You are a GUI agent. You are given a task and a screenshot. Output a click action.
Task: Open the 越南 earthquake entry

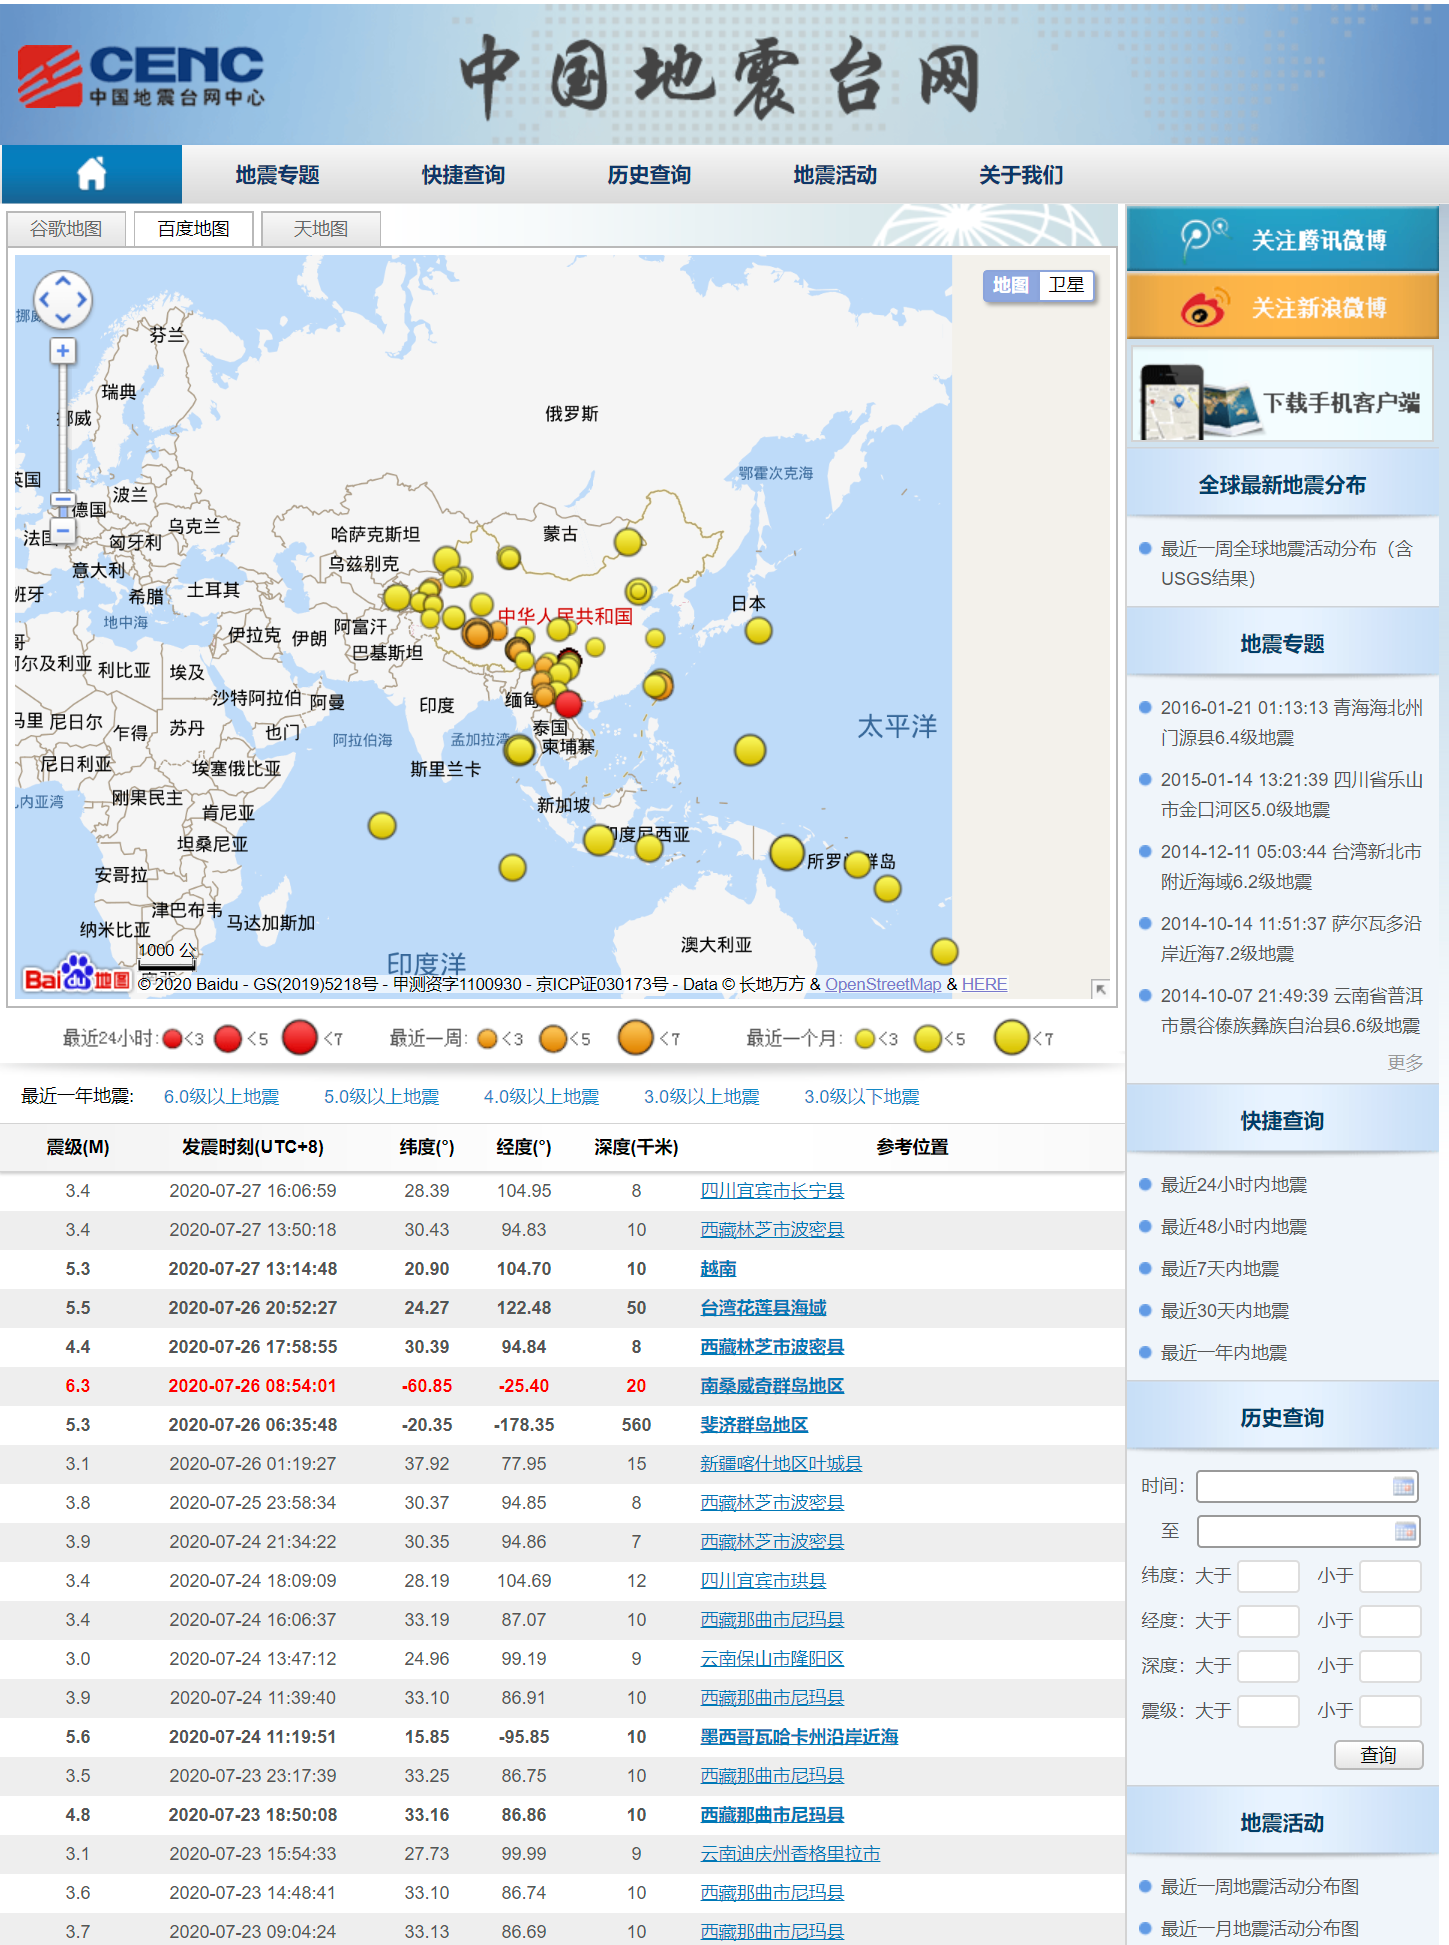coord(718,1269)
